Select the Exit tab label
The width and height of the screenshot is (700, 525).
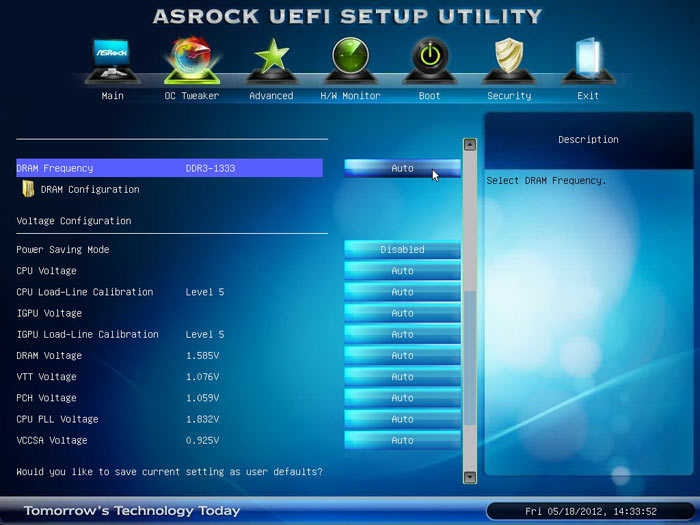[x=588, y=96]
